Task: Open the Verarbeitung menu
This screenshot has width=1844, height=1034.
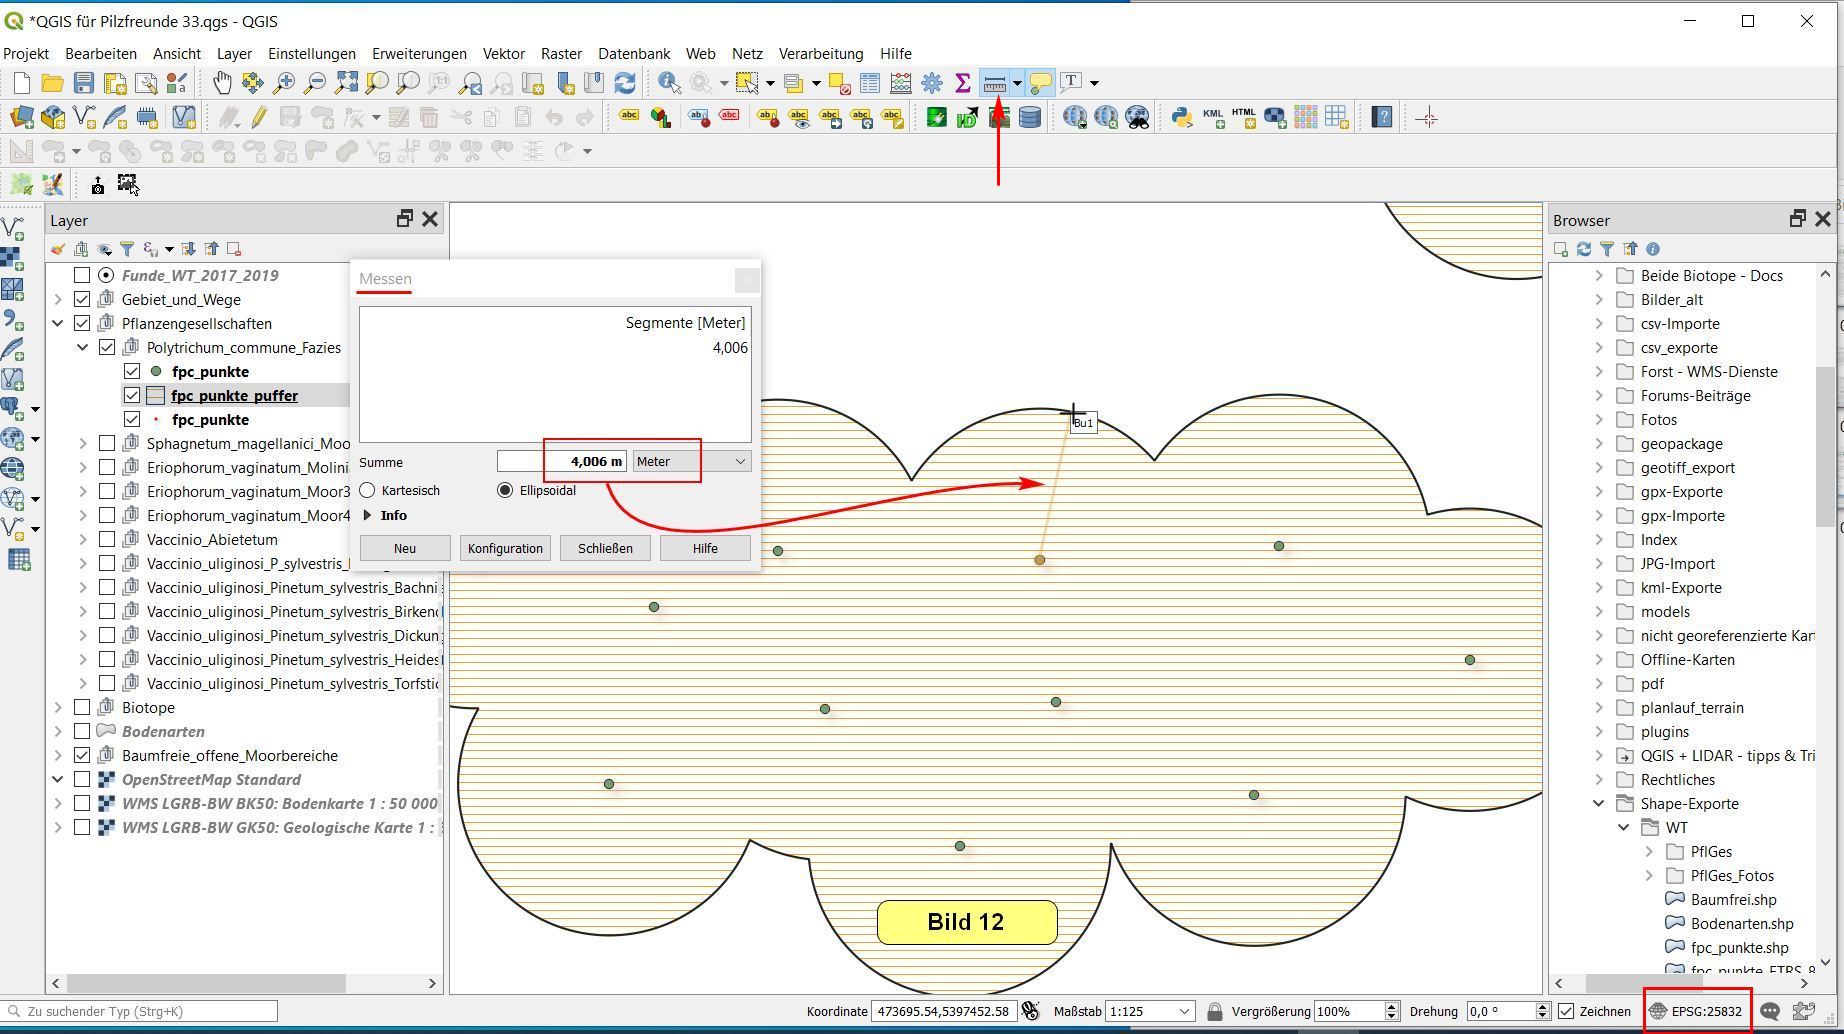Action: 820,53
